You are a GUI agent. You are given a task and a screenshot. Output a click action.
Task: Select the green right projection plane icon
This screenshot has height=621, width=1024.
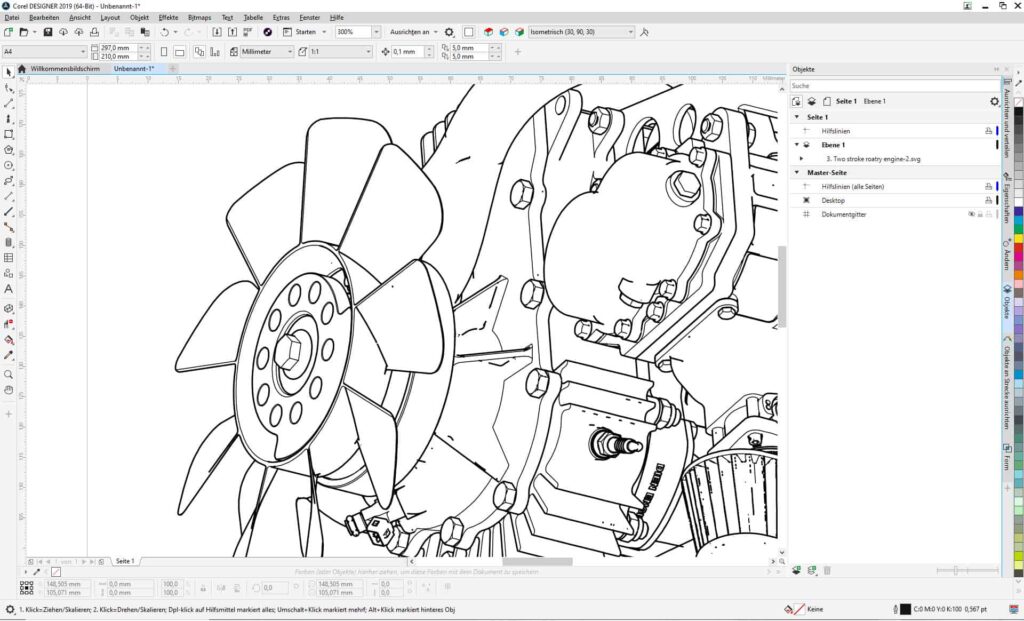point(520,32)
